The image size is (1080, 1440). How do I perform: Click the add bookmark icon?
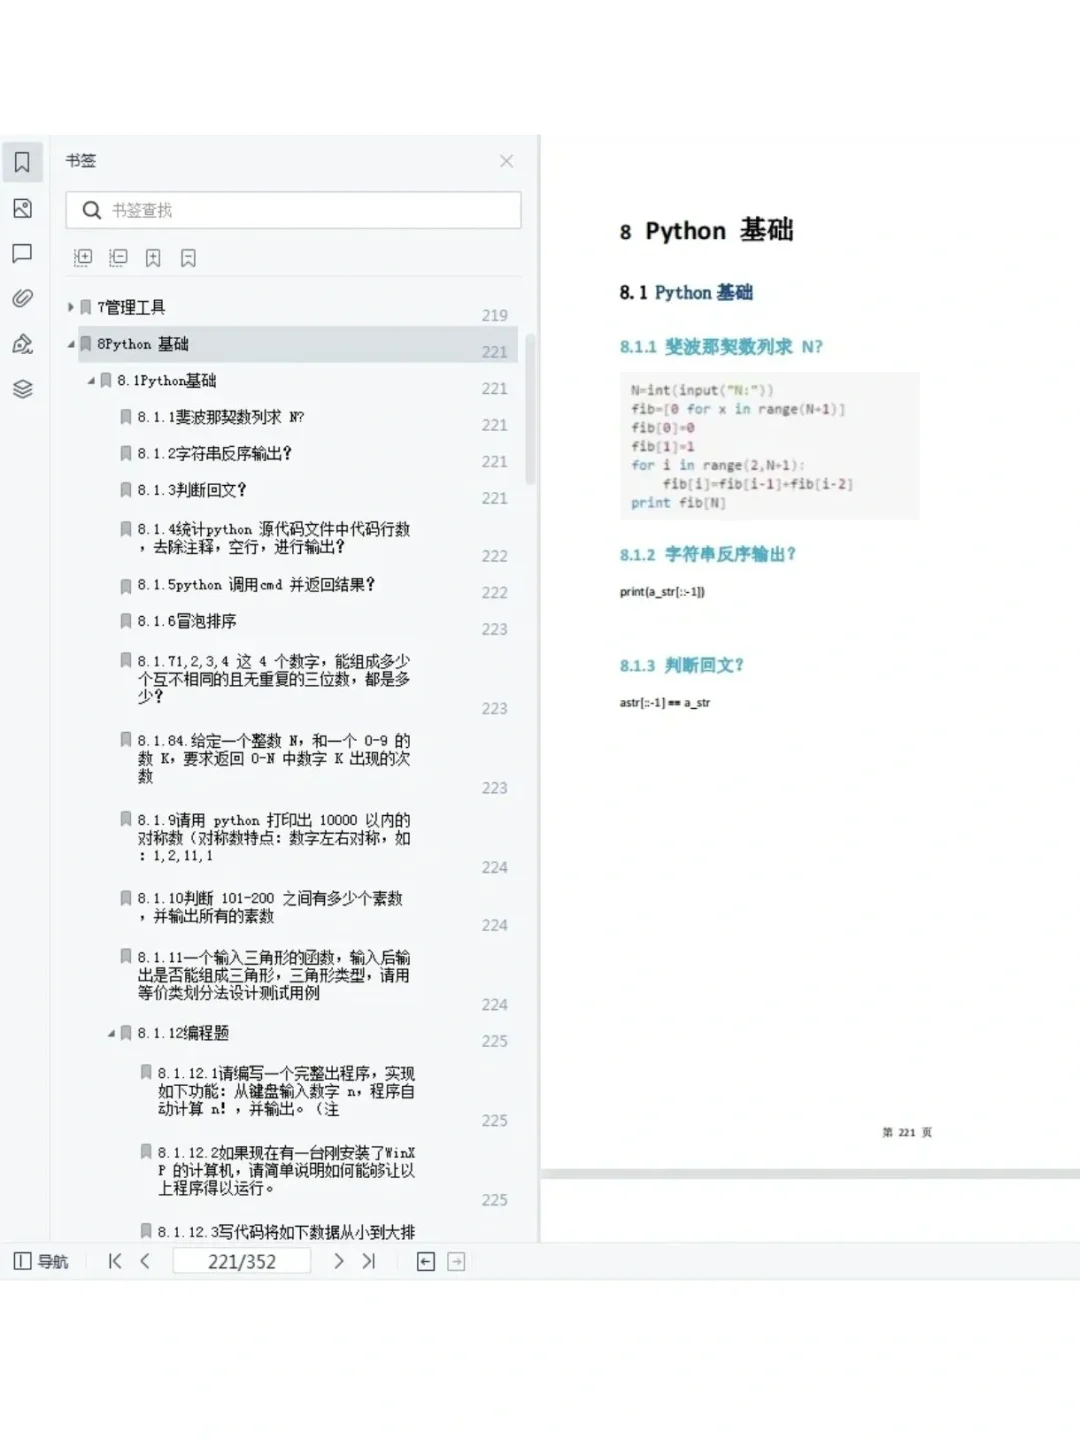pos(154,257)
